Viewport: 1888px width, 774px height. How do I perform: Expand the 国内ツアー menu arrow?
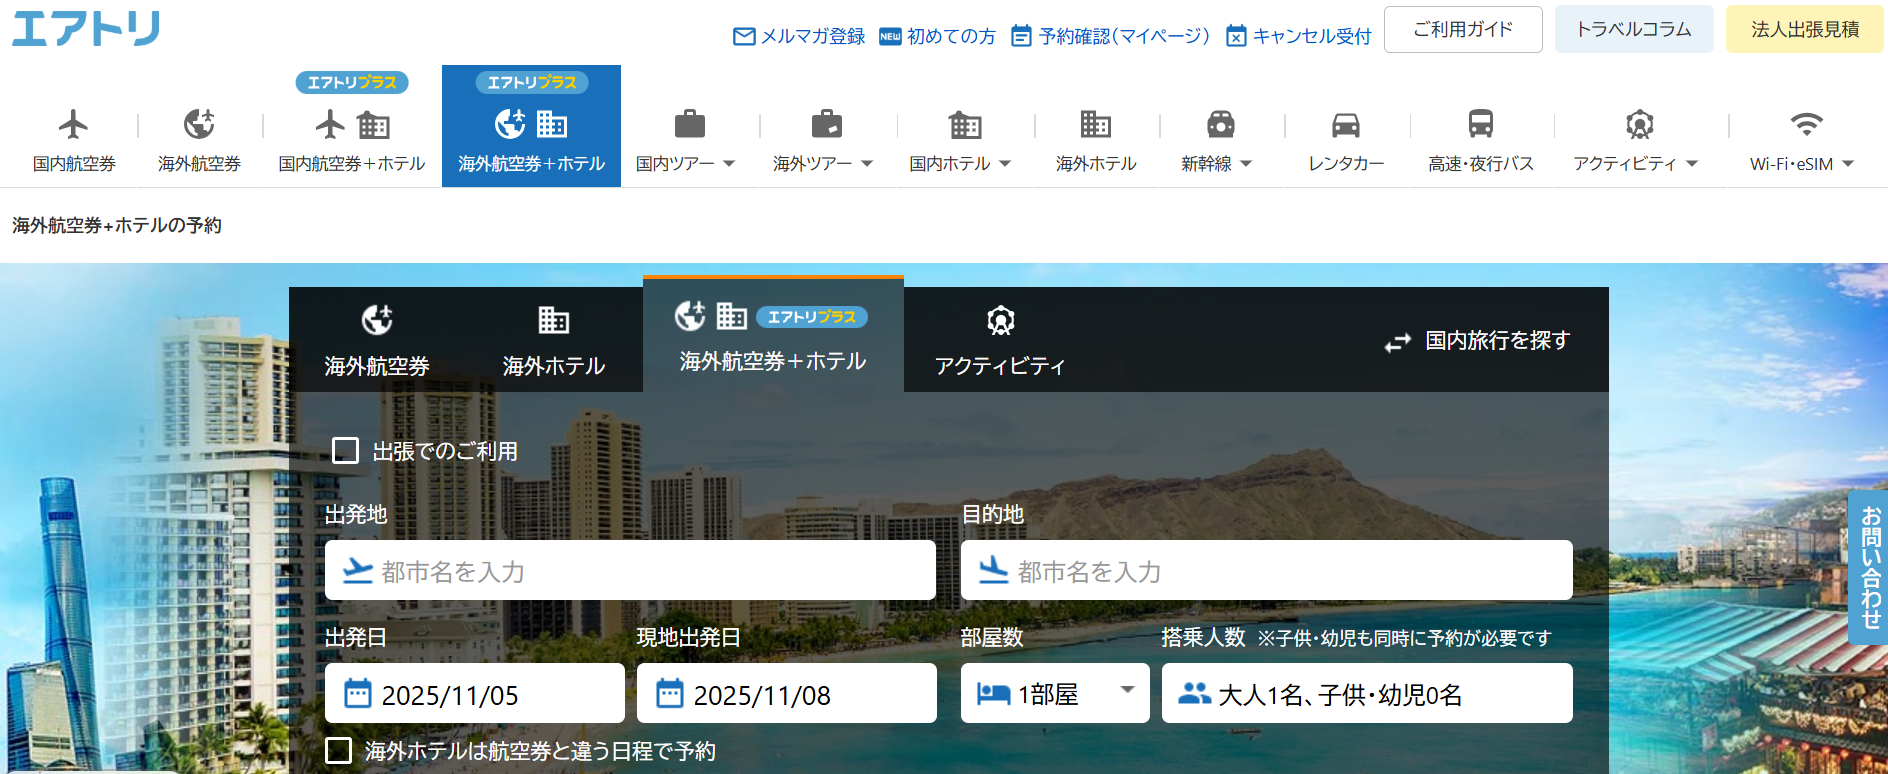point(729,164)
